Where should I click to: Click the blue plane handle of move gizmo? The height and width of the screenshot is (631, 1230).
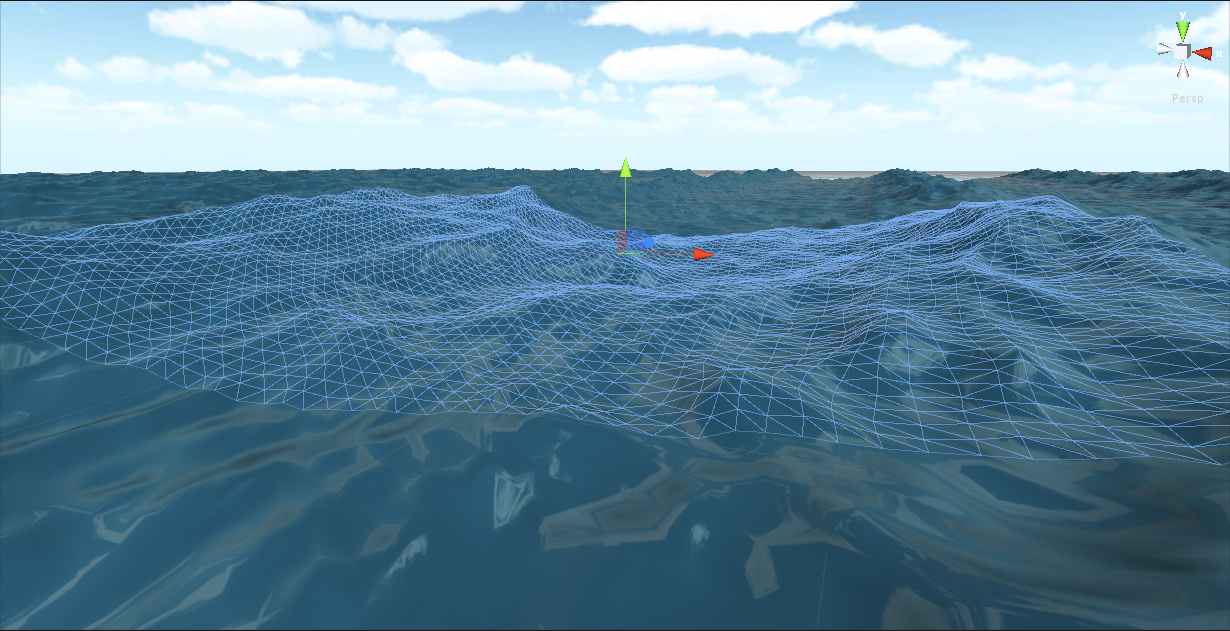point(635,240)
